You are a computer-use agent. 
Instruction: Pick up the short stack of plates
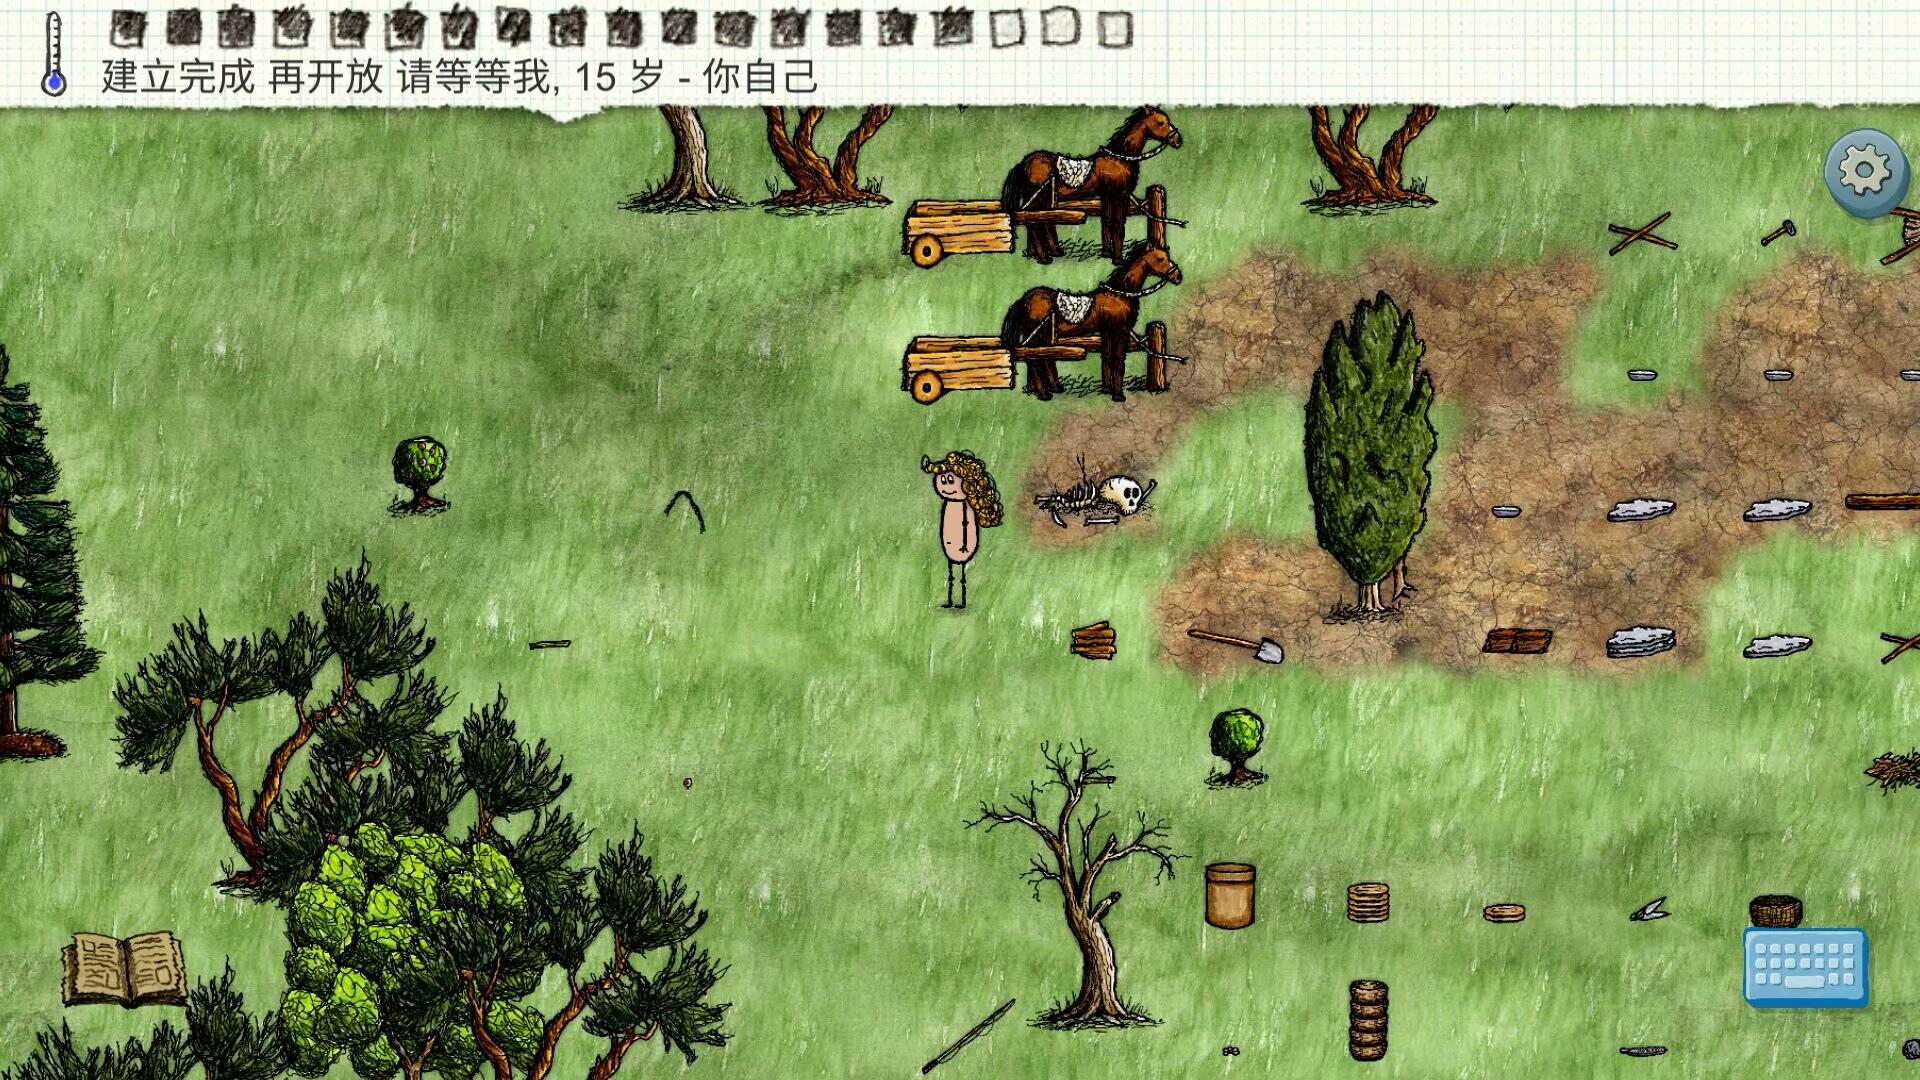coord(1367,902)
